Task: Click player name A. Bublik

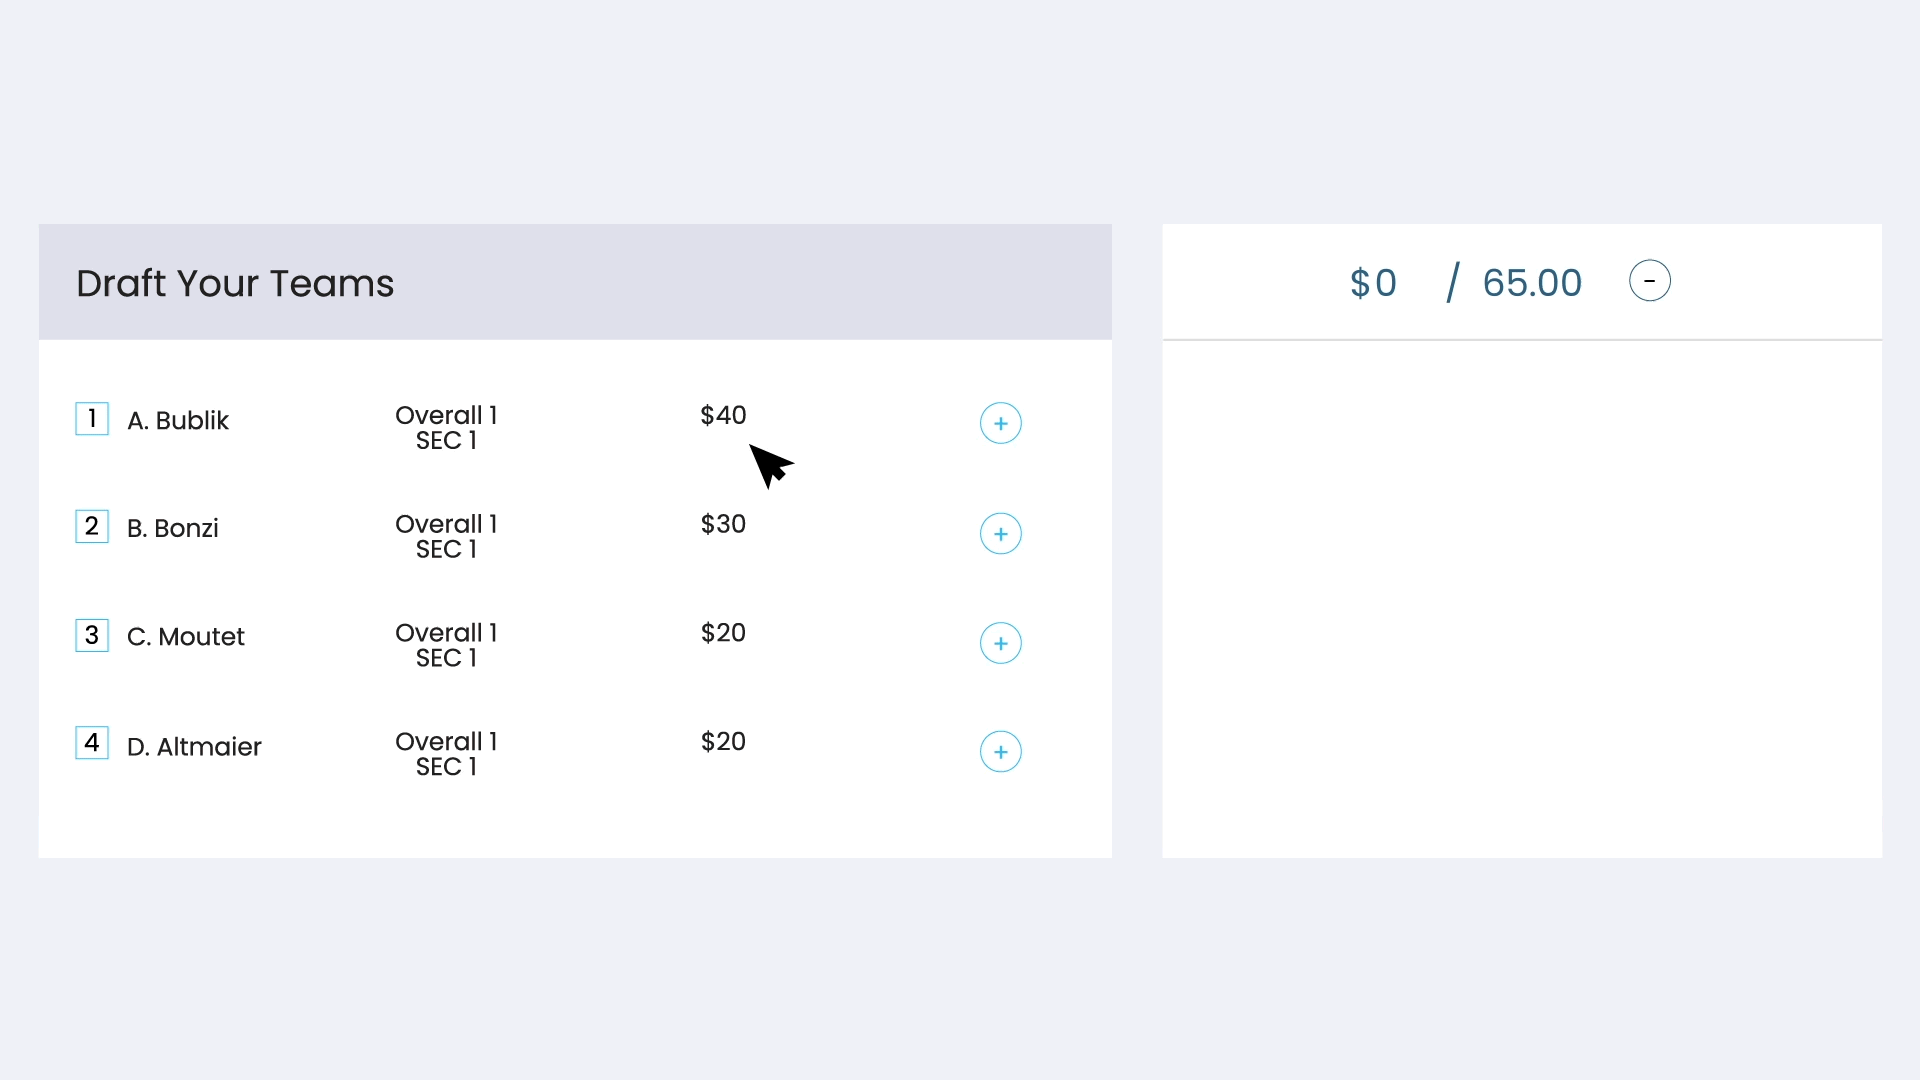Action: pyautogui.click(x=178, y=420)
